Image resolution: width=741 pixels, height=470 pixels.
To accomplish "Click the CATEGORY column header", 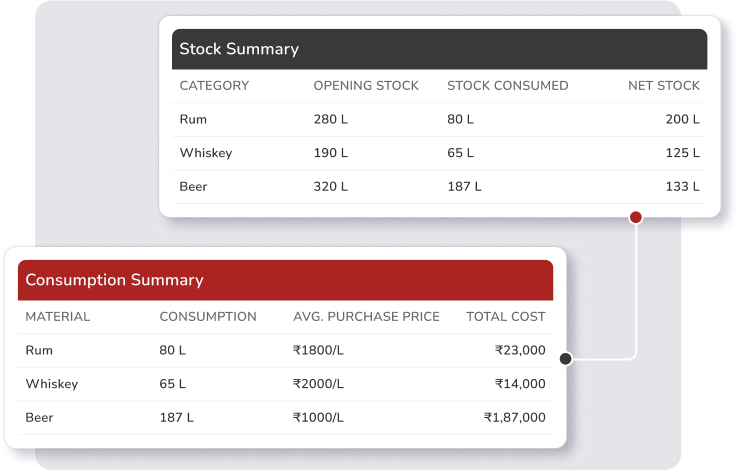I will click(214, 86).
